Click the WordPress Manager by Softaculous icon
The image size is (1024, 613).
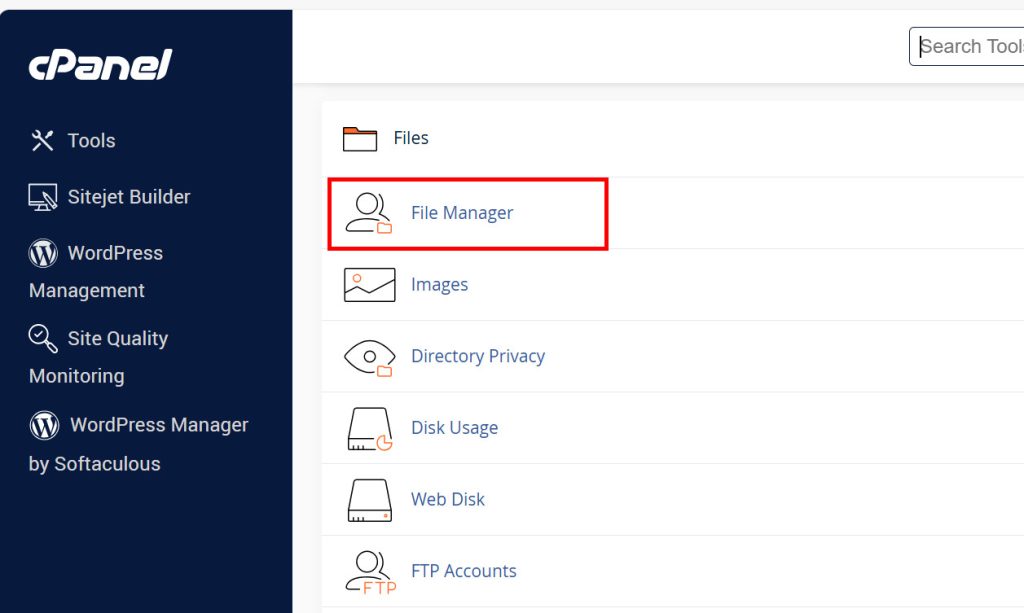tap(44, 426)
